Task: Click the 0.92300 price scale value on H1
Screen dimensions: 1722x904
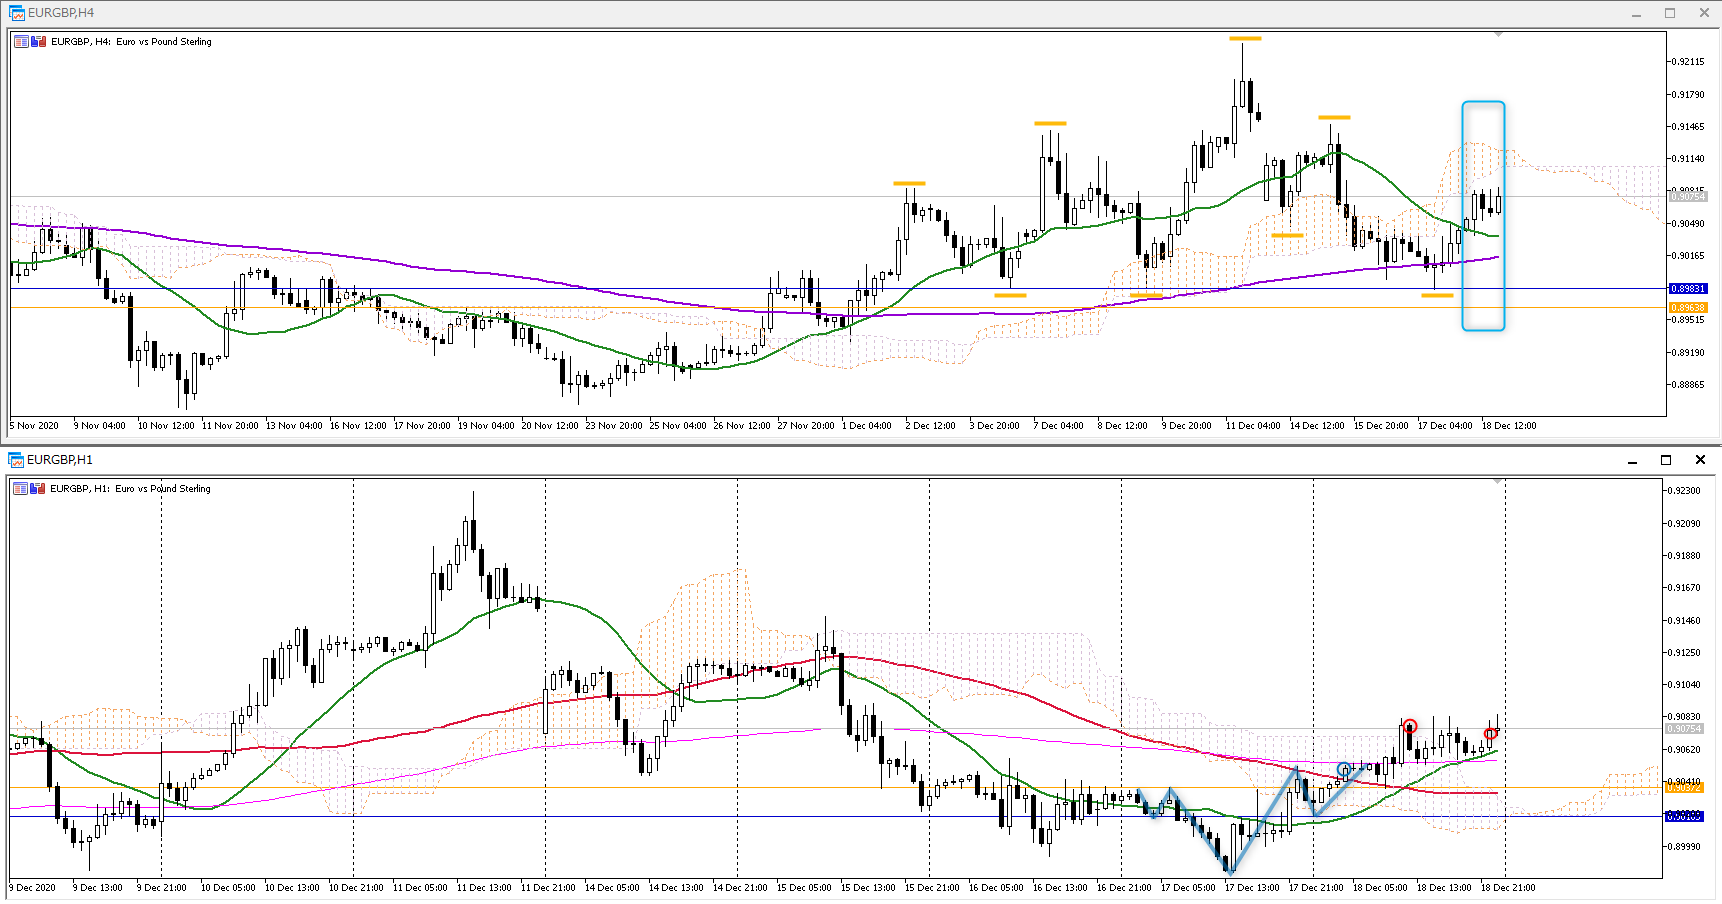Action: (1685, 491)
